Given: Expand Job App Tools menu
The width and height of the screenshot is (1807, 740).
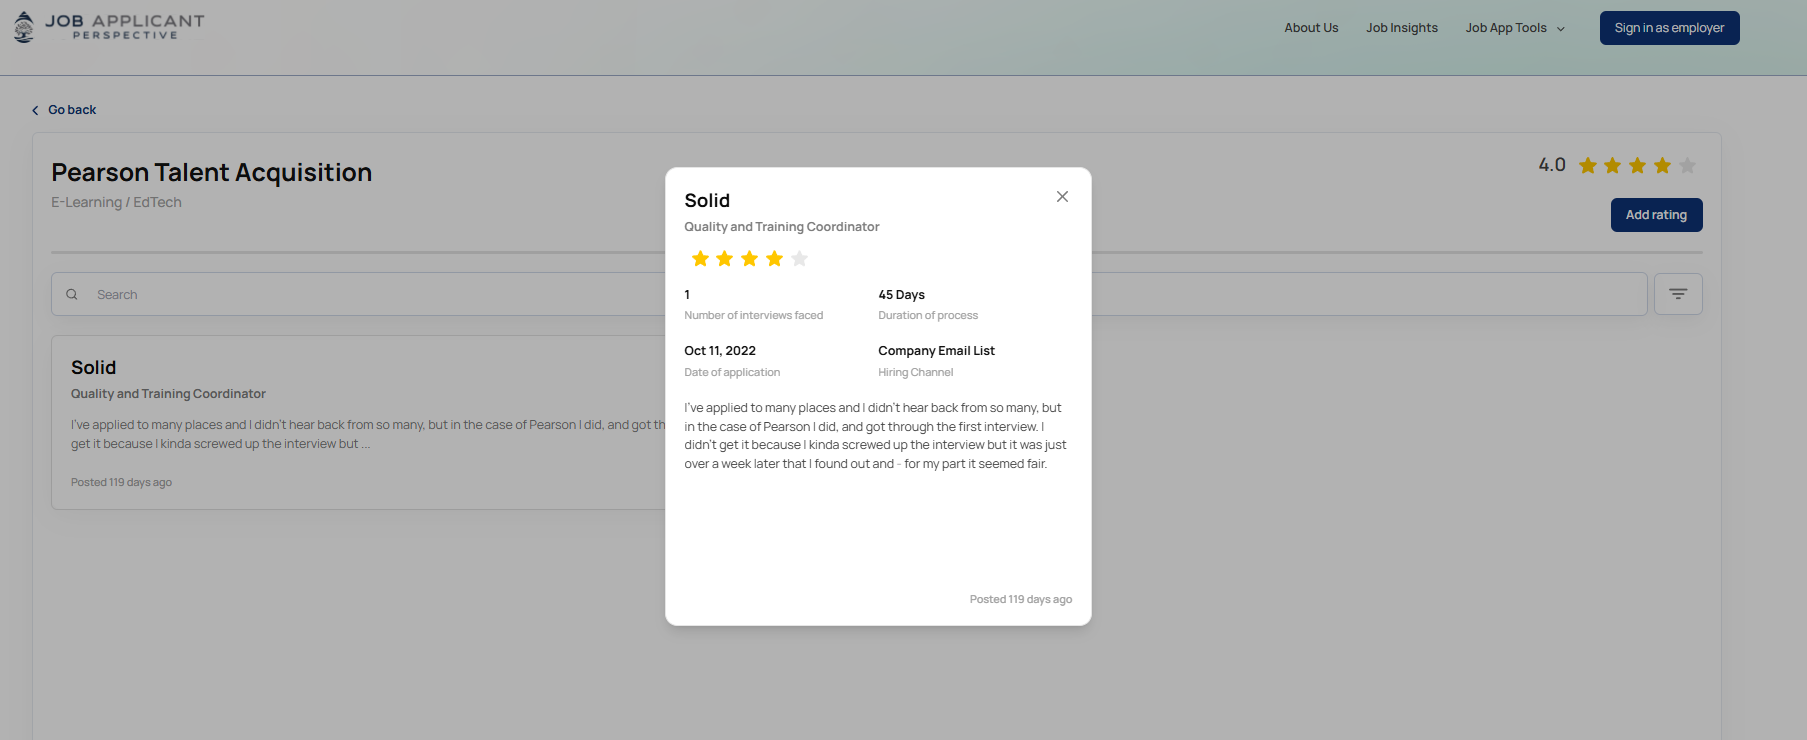Looking at the screenshot, I should pyautogui.click(x=1515, y=28).
